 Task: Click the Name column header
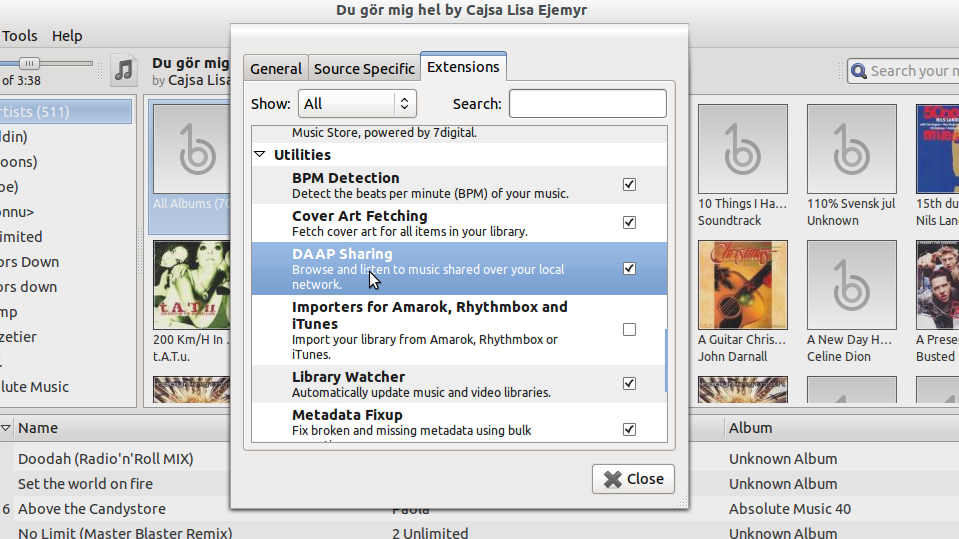click(x=38, y=428)
